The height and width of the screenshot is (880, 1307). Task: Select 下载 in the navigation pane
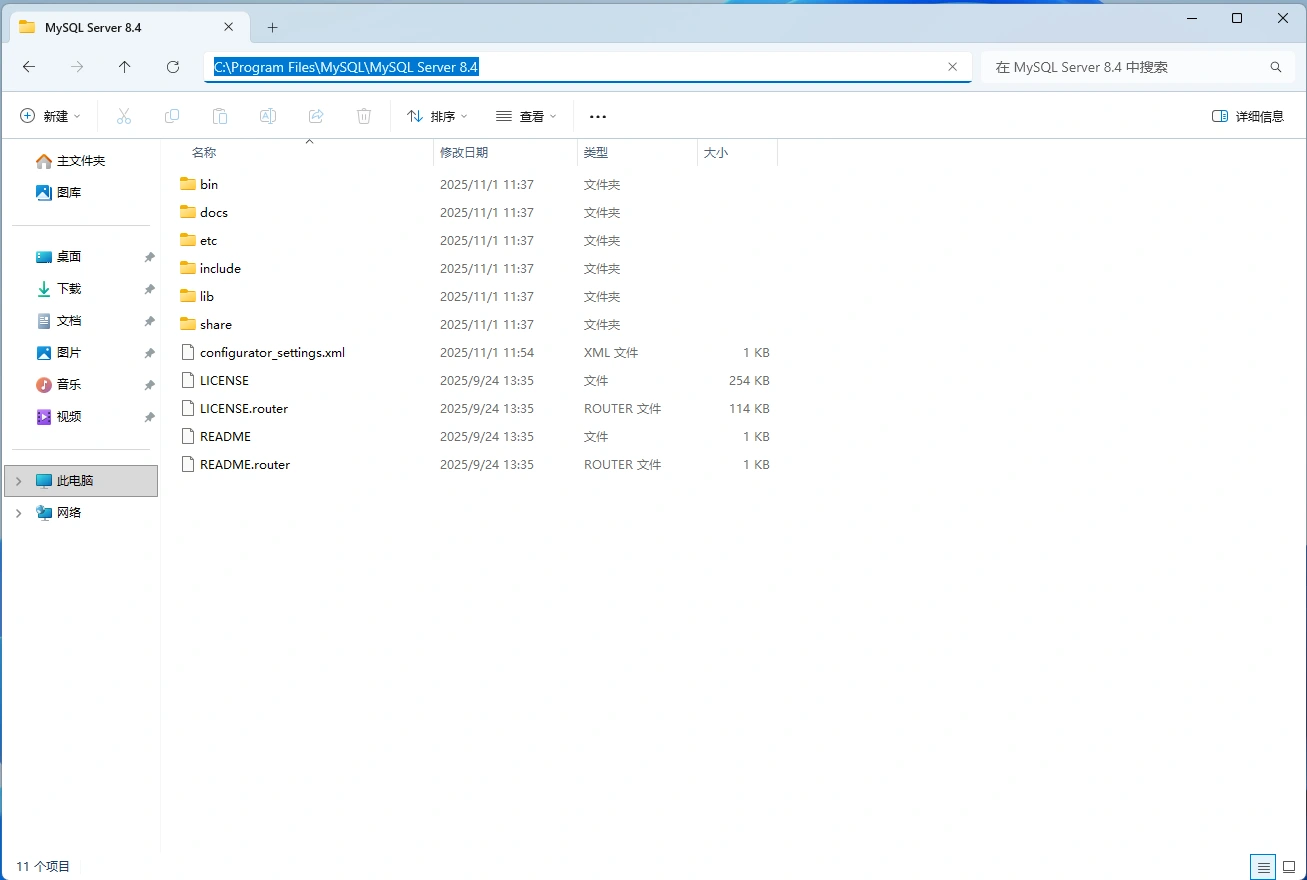[x=69, y=289]
